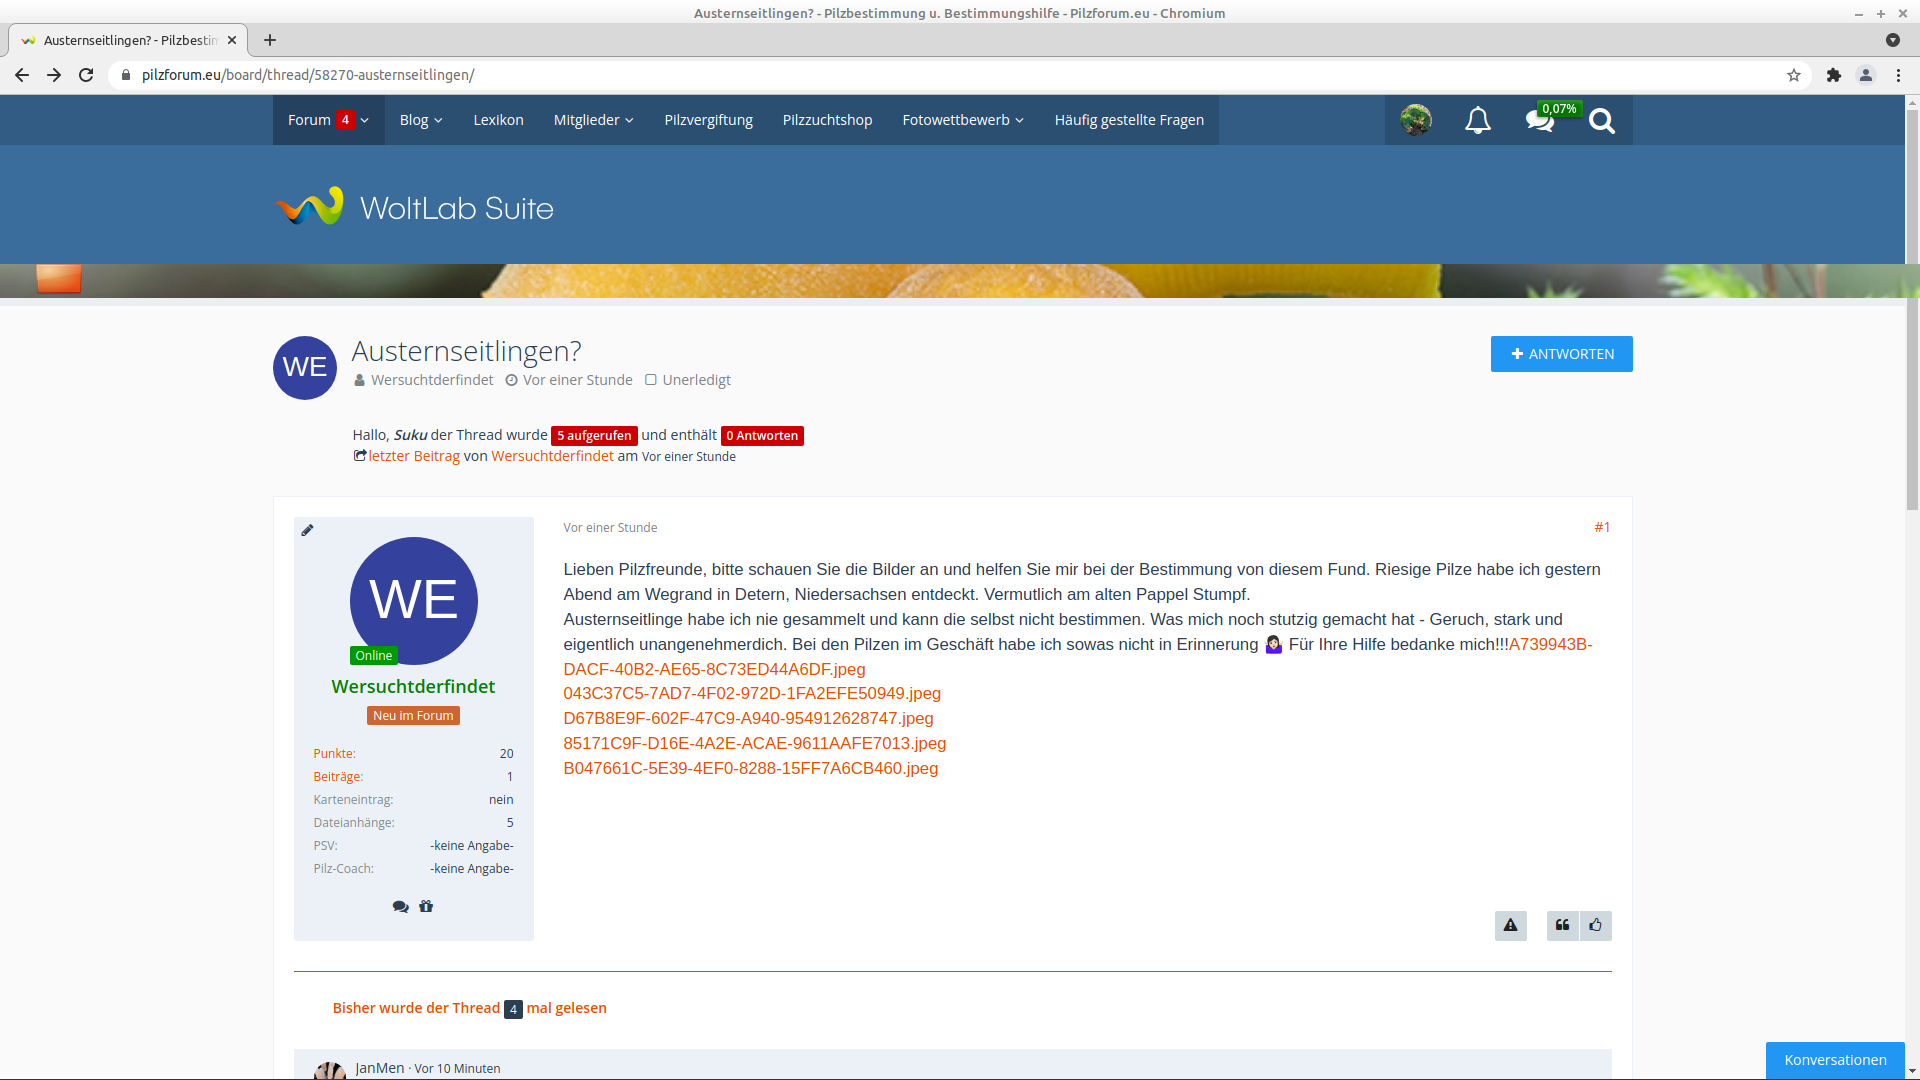Open the Konversationen panel button

[x=1834, y=1060]
